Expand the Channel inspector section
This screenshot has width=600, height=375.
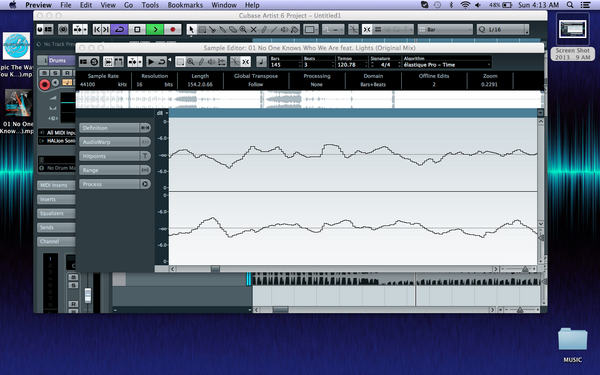(56, 241)
